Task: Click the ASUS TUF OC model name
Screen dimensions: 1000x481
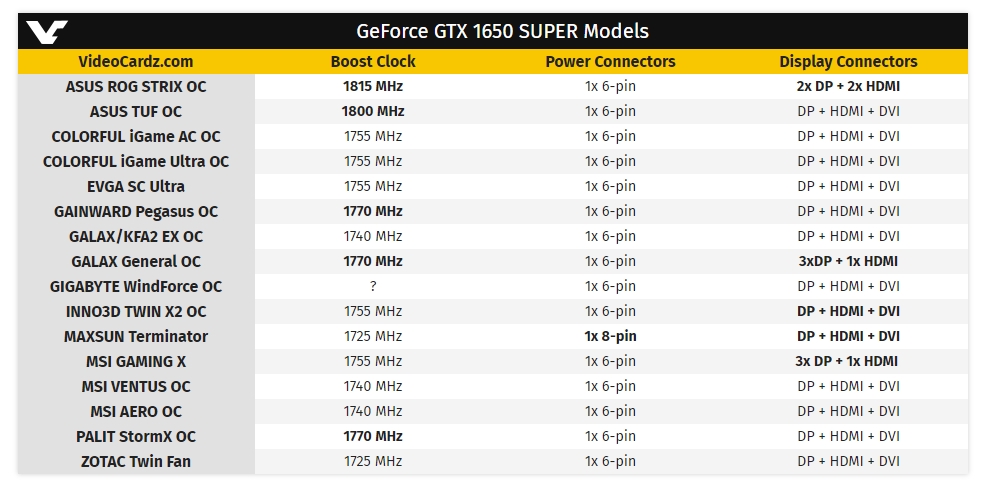Action: (x=136, y=112)
